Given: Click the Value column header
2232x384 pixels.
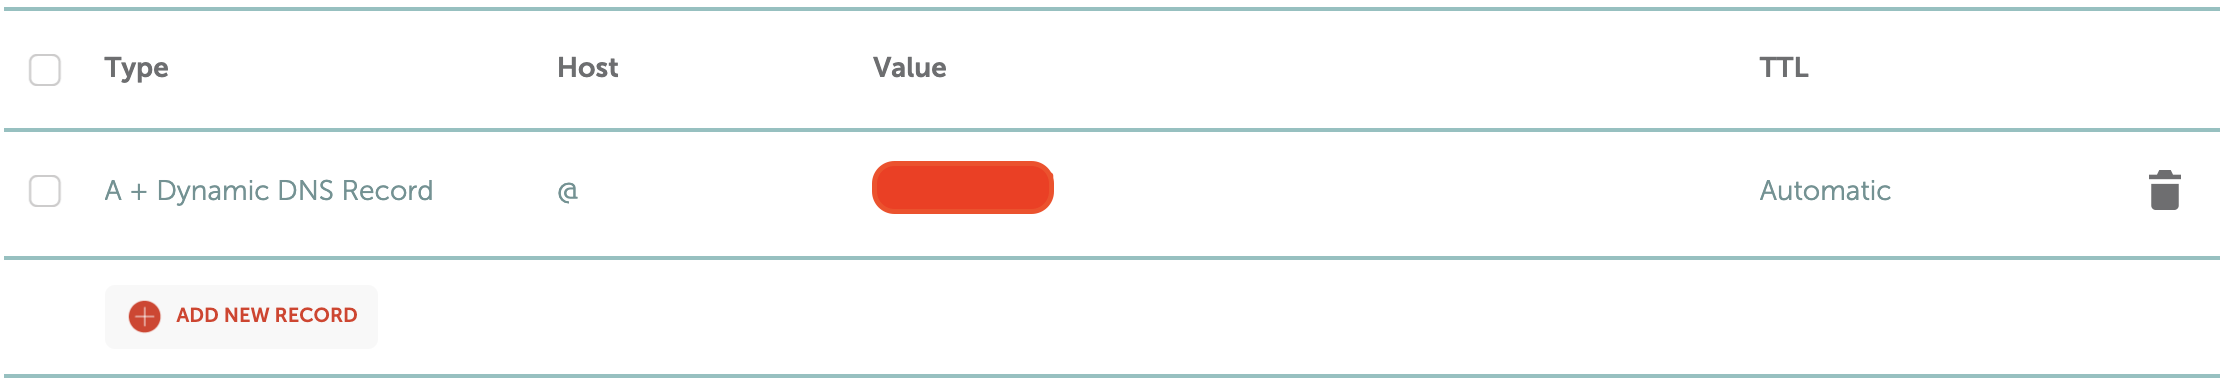Looking at the screenshot, I should 909,67.
